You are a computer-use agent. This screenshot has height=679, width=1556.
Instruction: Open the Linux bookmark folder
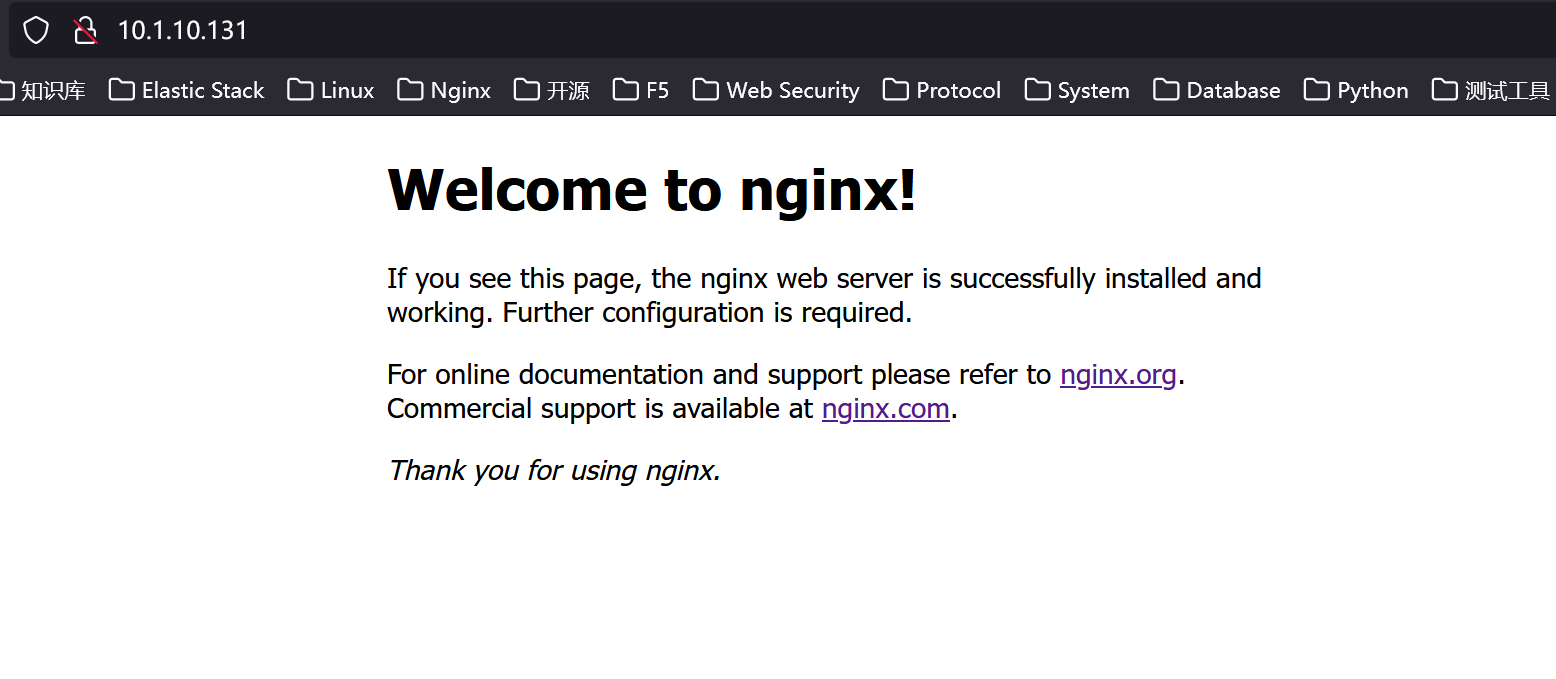(330, 90)
